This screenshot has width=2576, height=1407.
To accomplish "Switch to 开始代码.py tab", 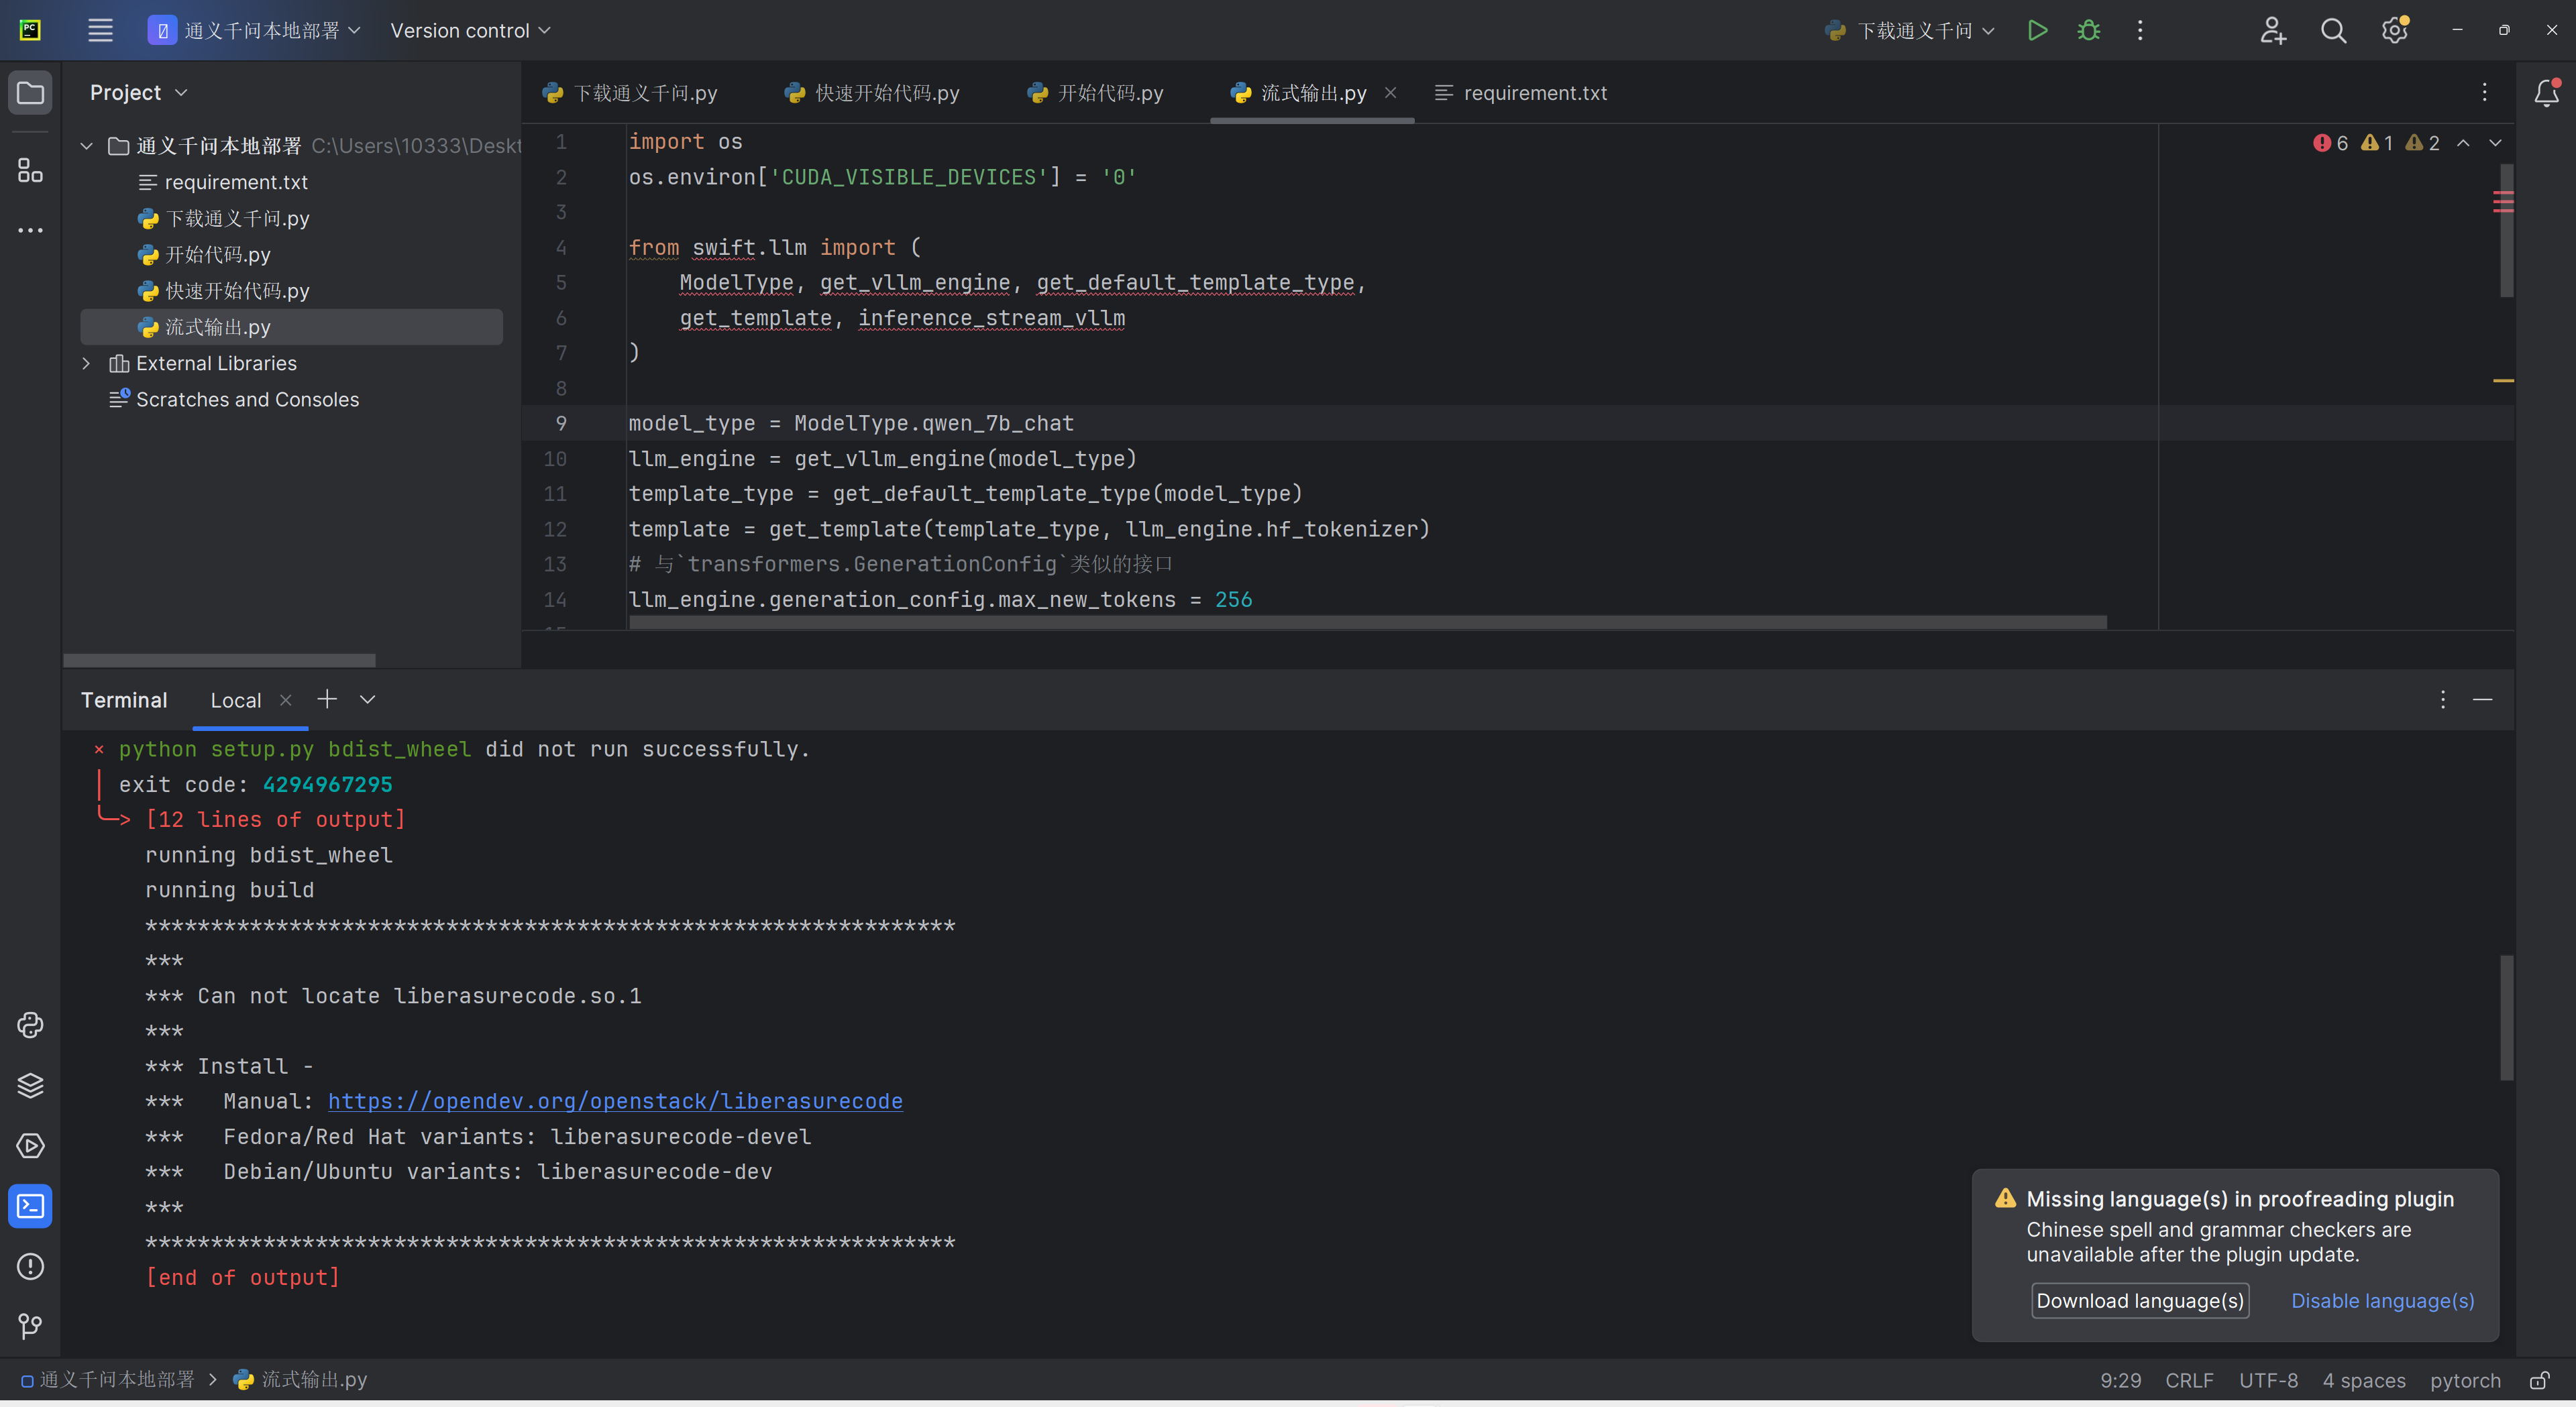I will pyautogui.click(x=1095, y=92).
